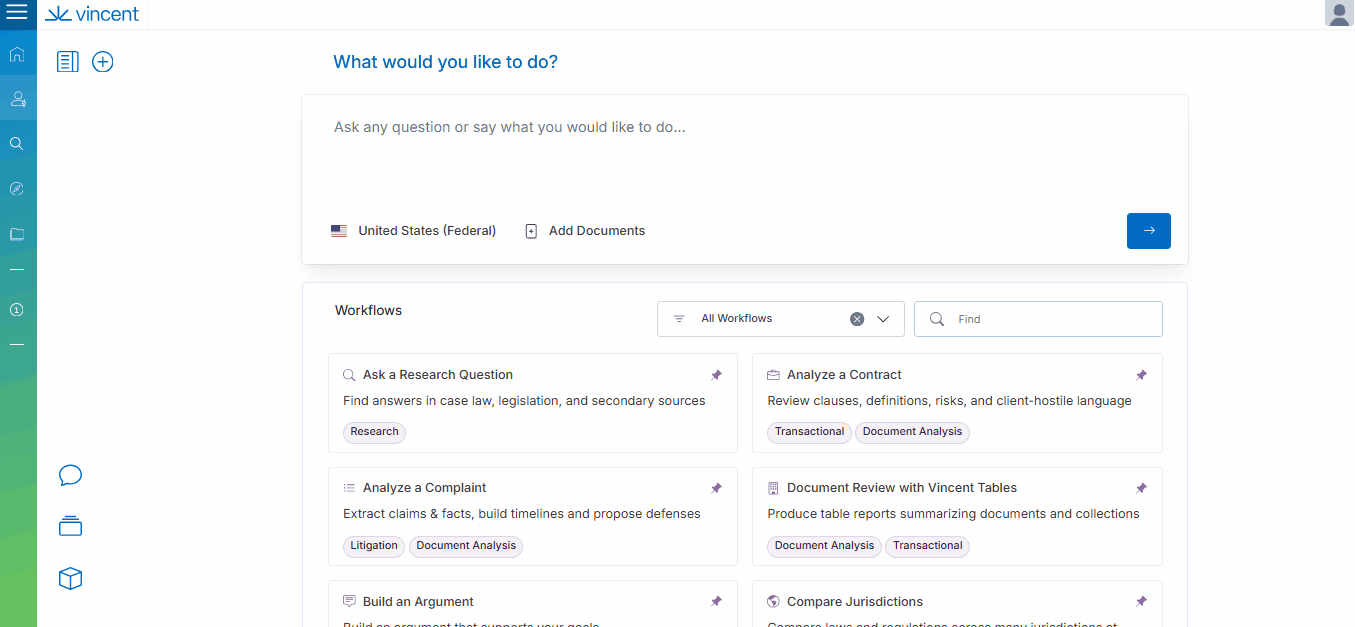Open the search icon in the left sidebar
The width and height of the screenshot is (1355, 627).
[x=17, y=143]
